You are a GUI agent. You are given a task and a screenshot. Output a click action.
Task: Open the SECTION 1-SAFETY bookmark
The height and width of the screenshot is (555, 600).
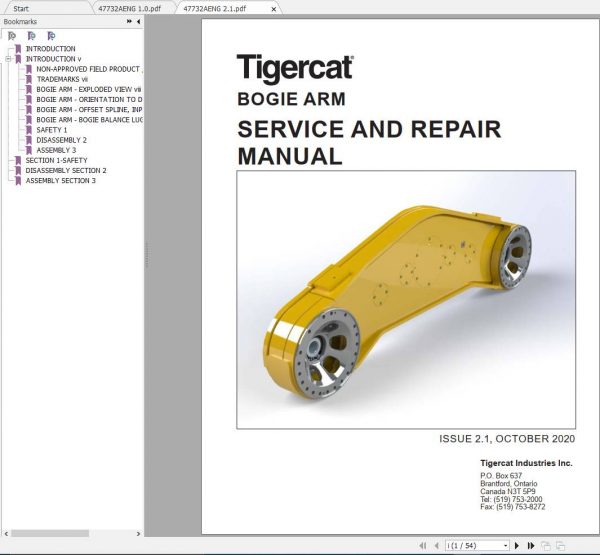pyautogui.click(x=57, y=160)
